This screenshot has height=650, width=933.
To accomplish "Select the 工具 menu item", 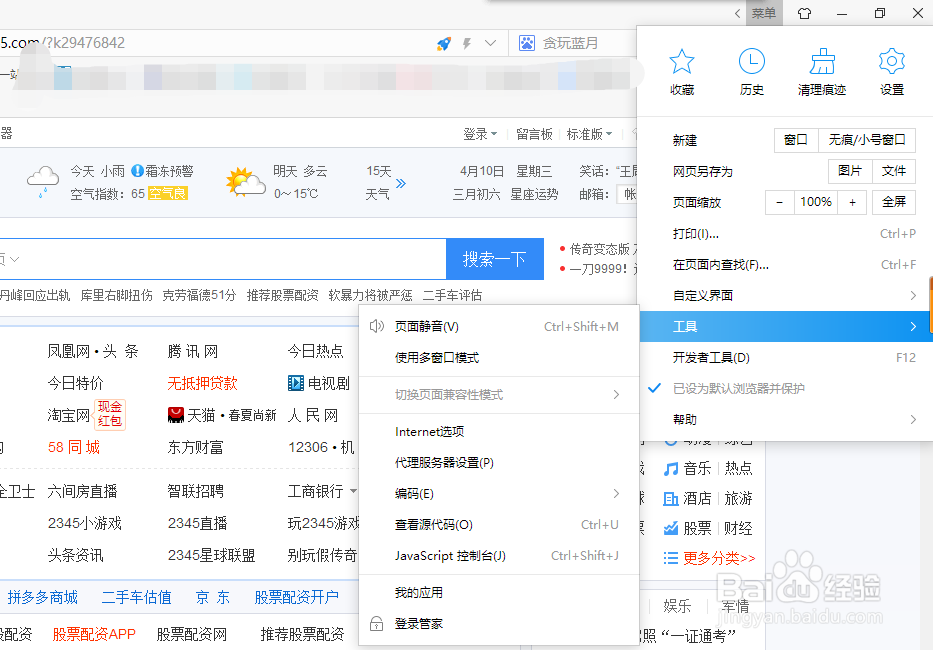I will click(x=786, y=326).
